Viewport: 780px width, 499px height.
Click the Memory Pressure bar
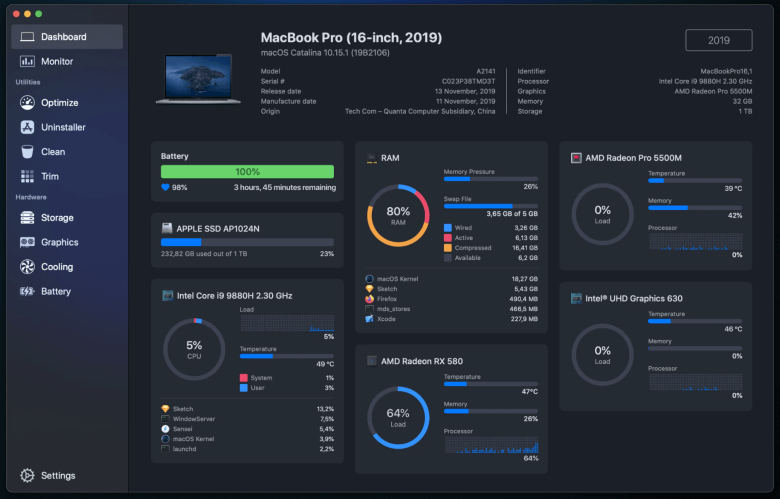(x=490, y=179)
